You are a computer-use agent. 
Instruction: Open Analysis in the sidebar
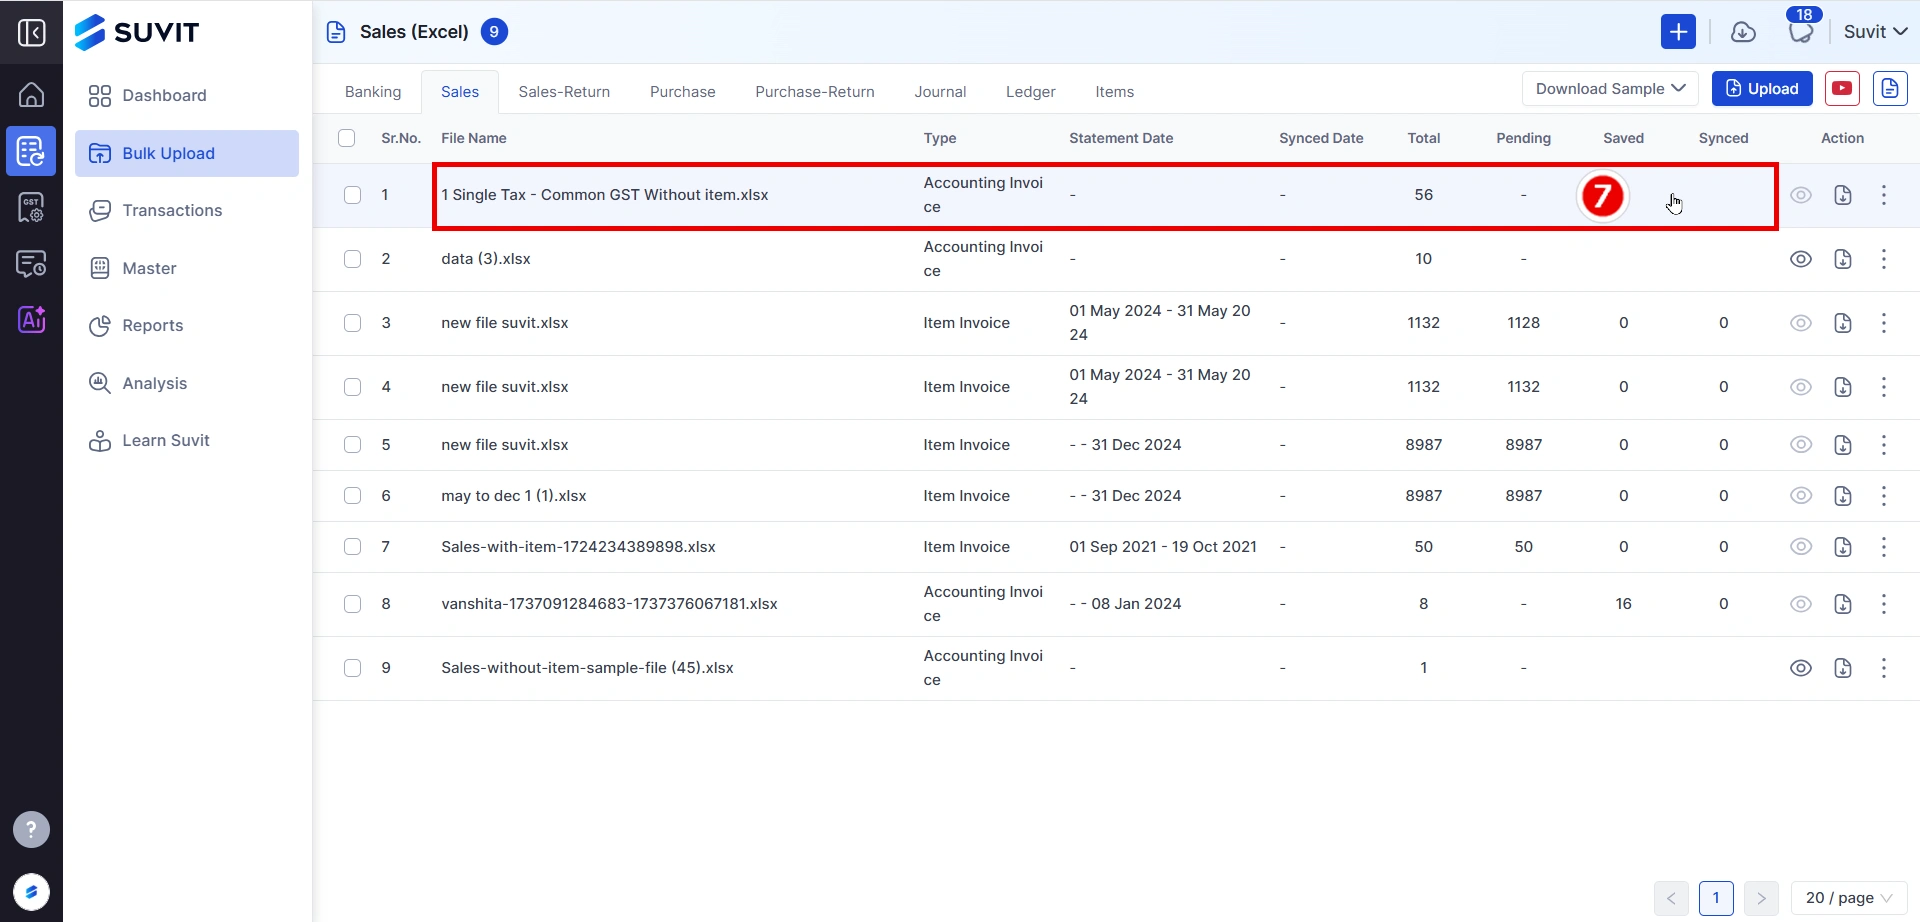187,383
